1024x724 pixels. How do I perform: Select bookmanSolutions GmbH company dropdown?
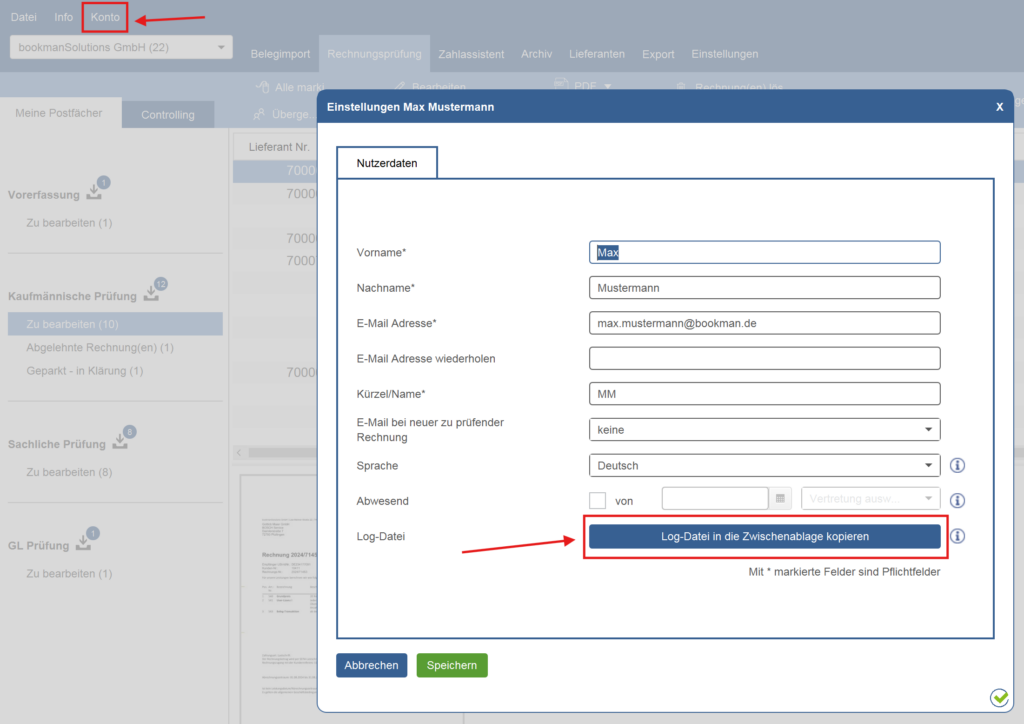click(x=121, y=47)
